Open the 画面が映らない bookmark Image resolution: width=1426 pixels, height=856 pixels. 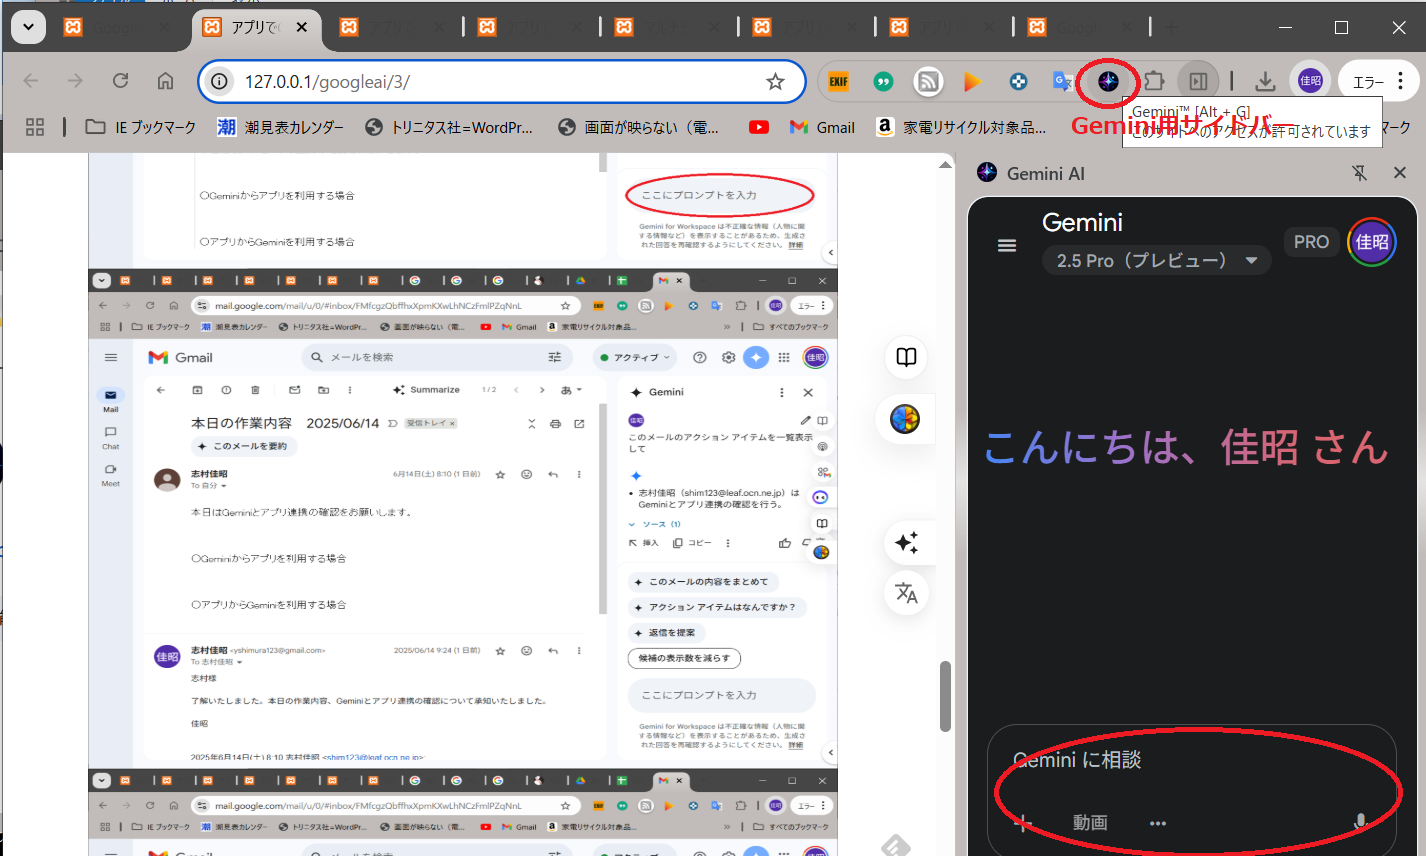[x=638, y=127]
